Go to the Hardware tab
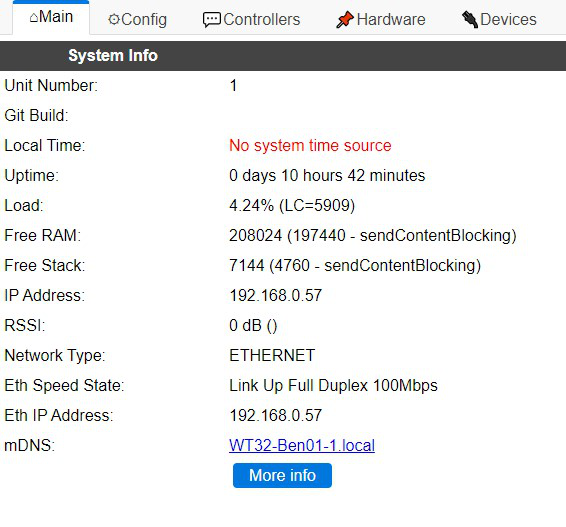566x527 pixels. point(381,19)
